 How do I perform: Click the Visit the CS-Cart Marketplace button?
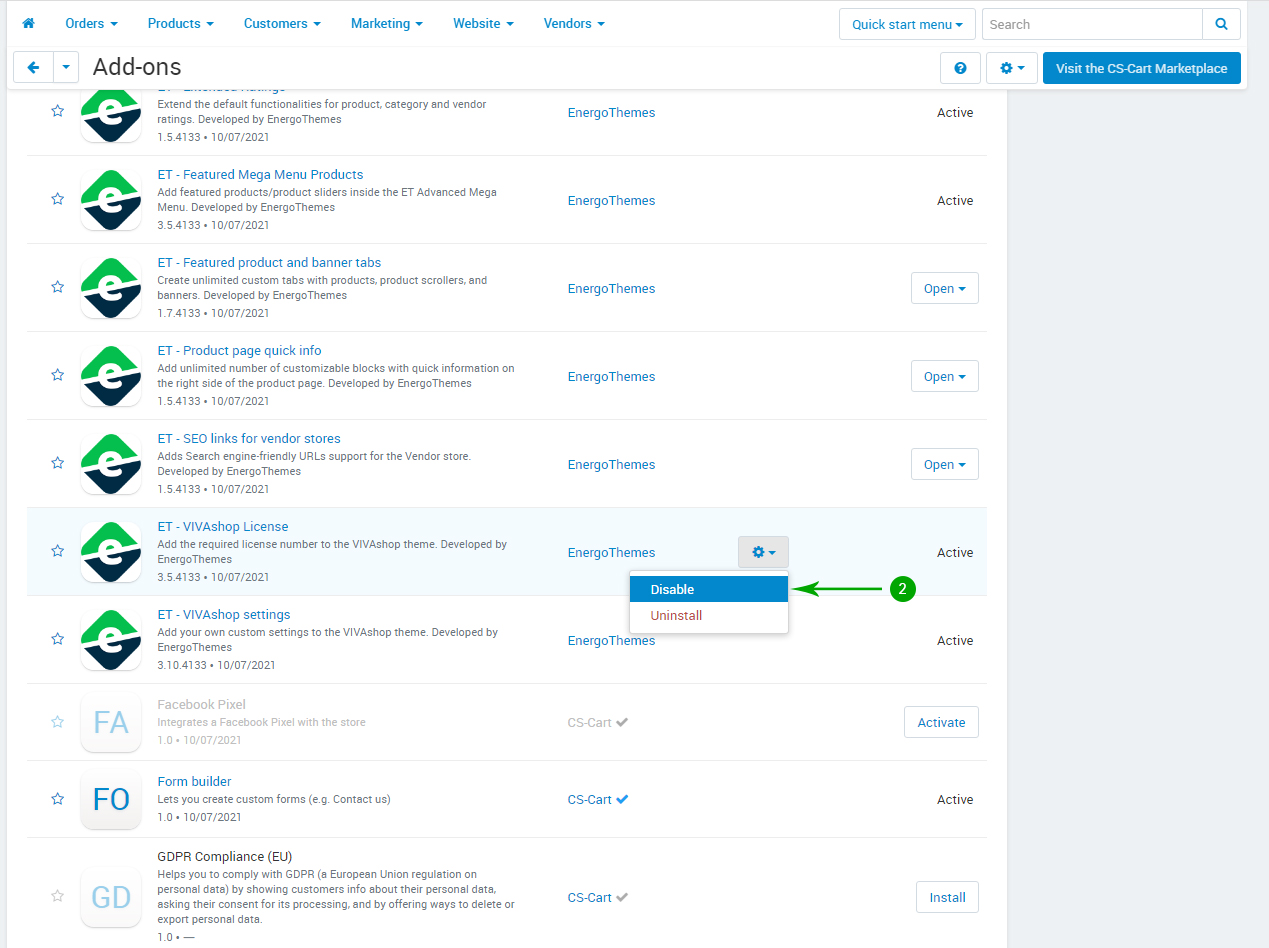point(1142,68)
